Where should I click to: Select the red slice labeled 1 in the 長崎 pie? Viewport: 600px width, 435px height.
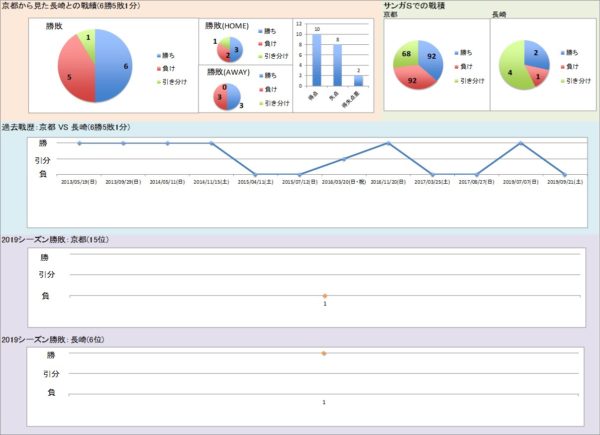[538, 77]
